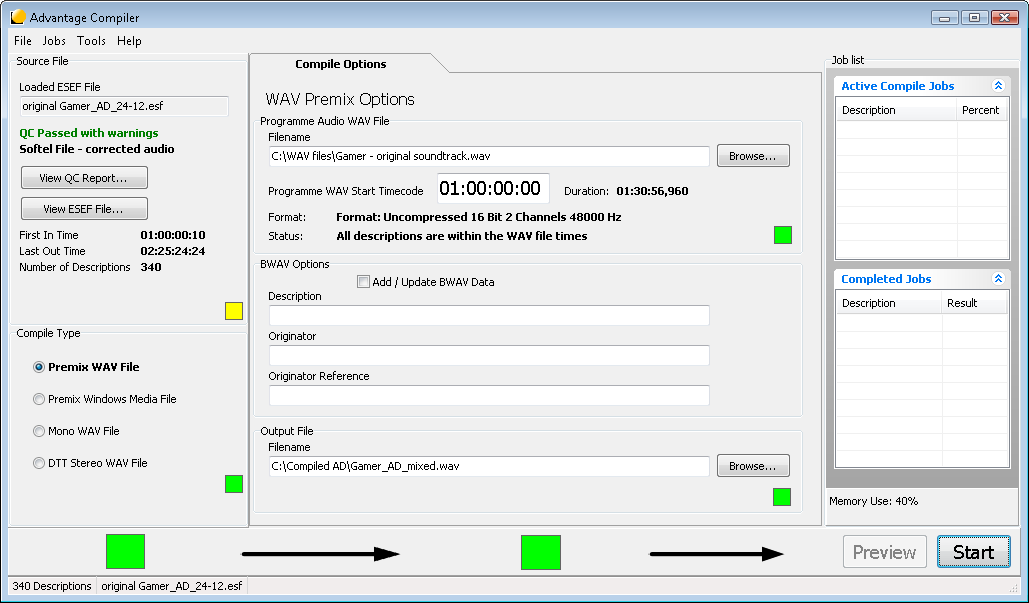The image size is (1029, 603).
Task: Enable Add / Update BWAV Data checkbox
Action: pos(364,282)
